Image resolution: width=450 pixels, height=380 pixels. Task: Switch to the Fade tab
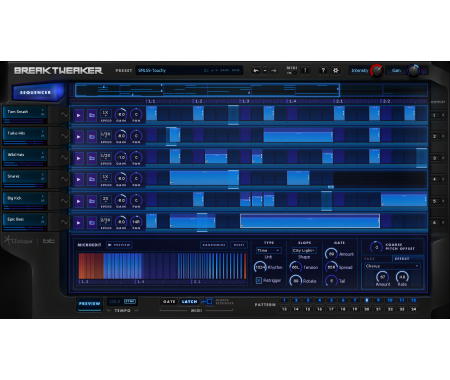click(369, 259)
